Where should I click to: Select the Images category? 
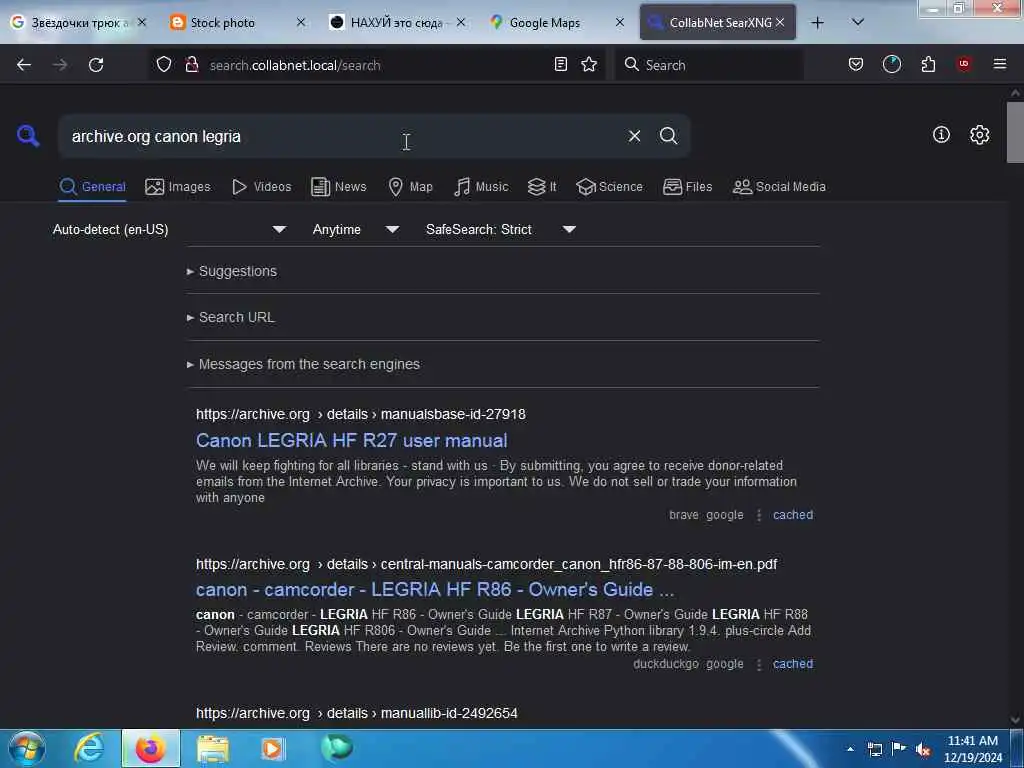point(178,187)
